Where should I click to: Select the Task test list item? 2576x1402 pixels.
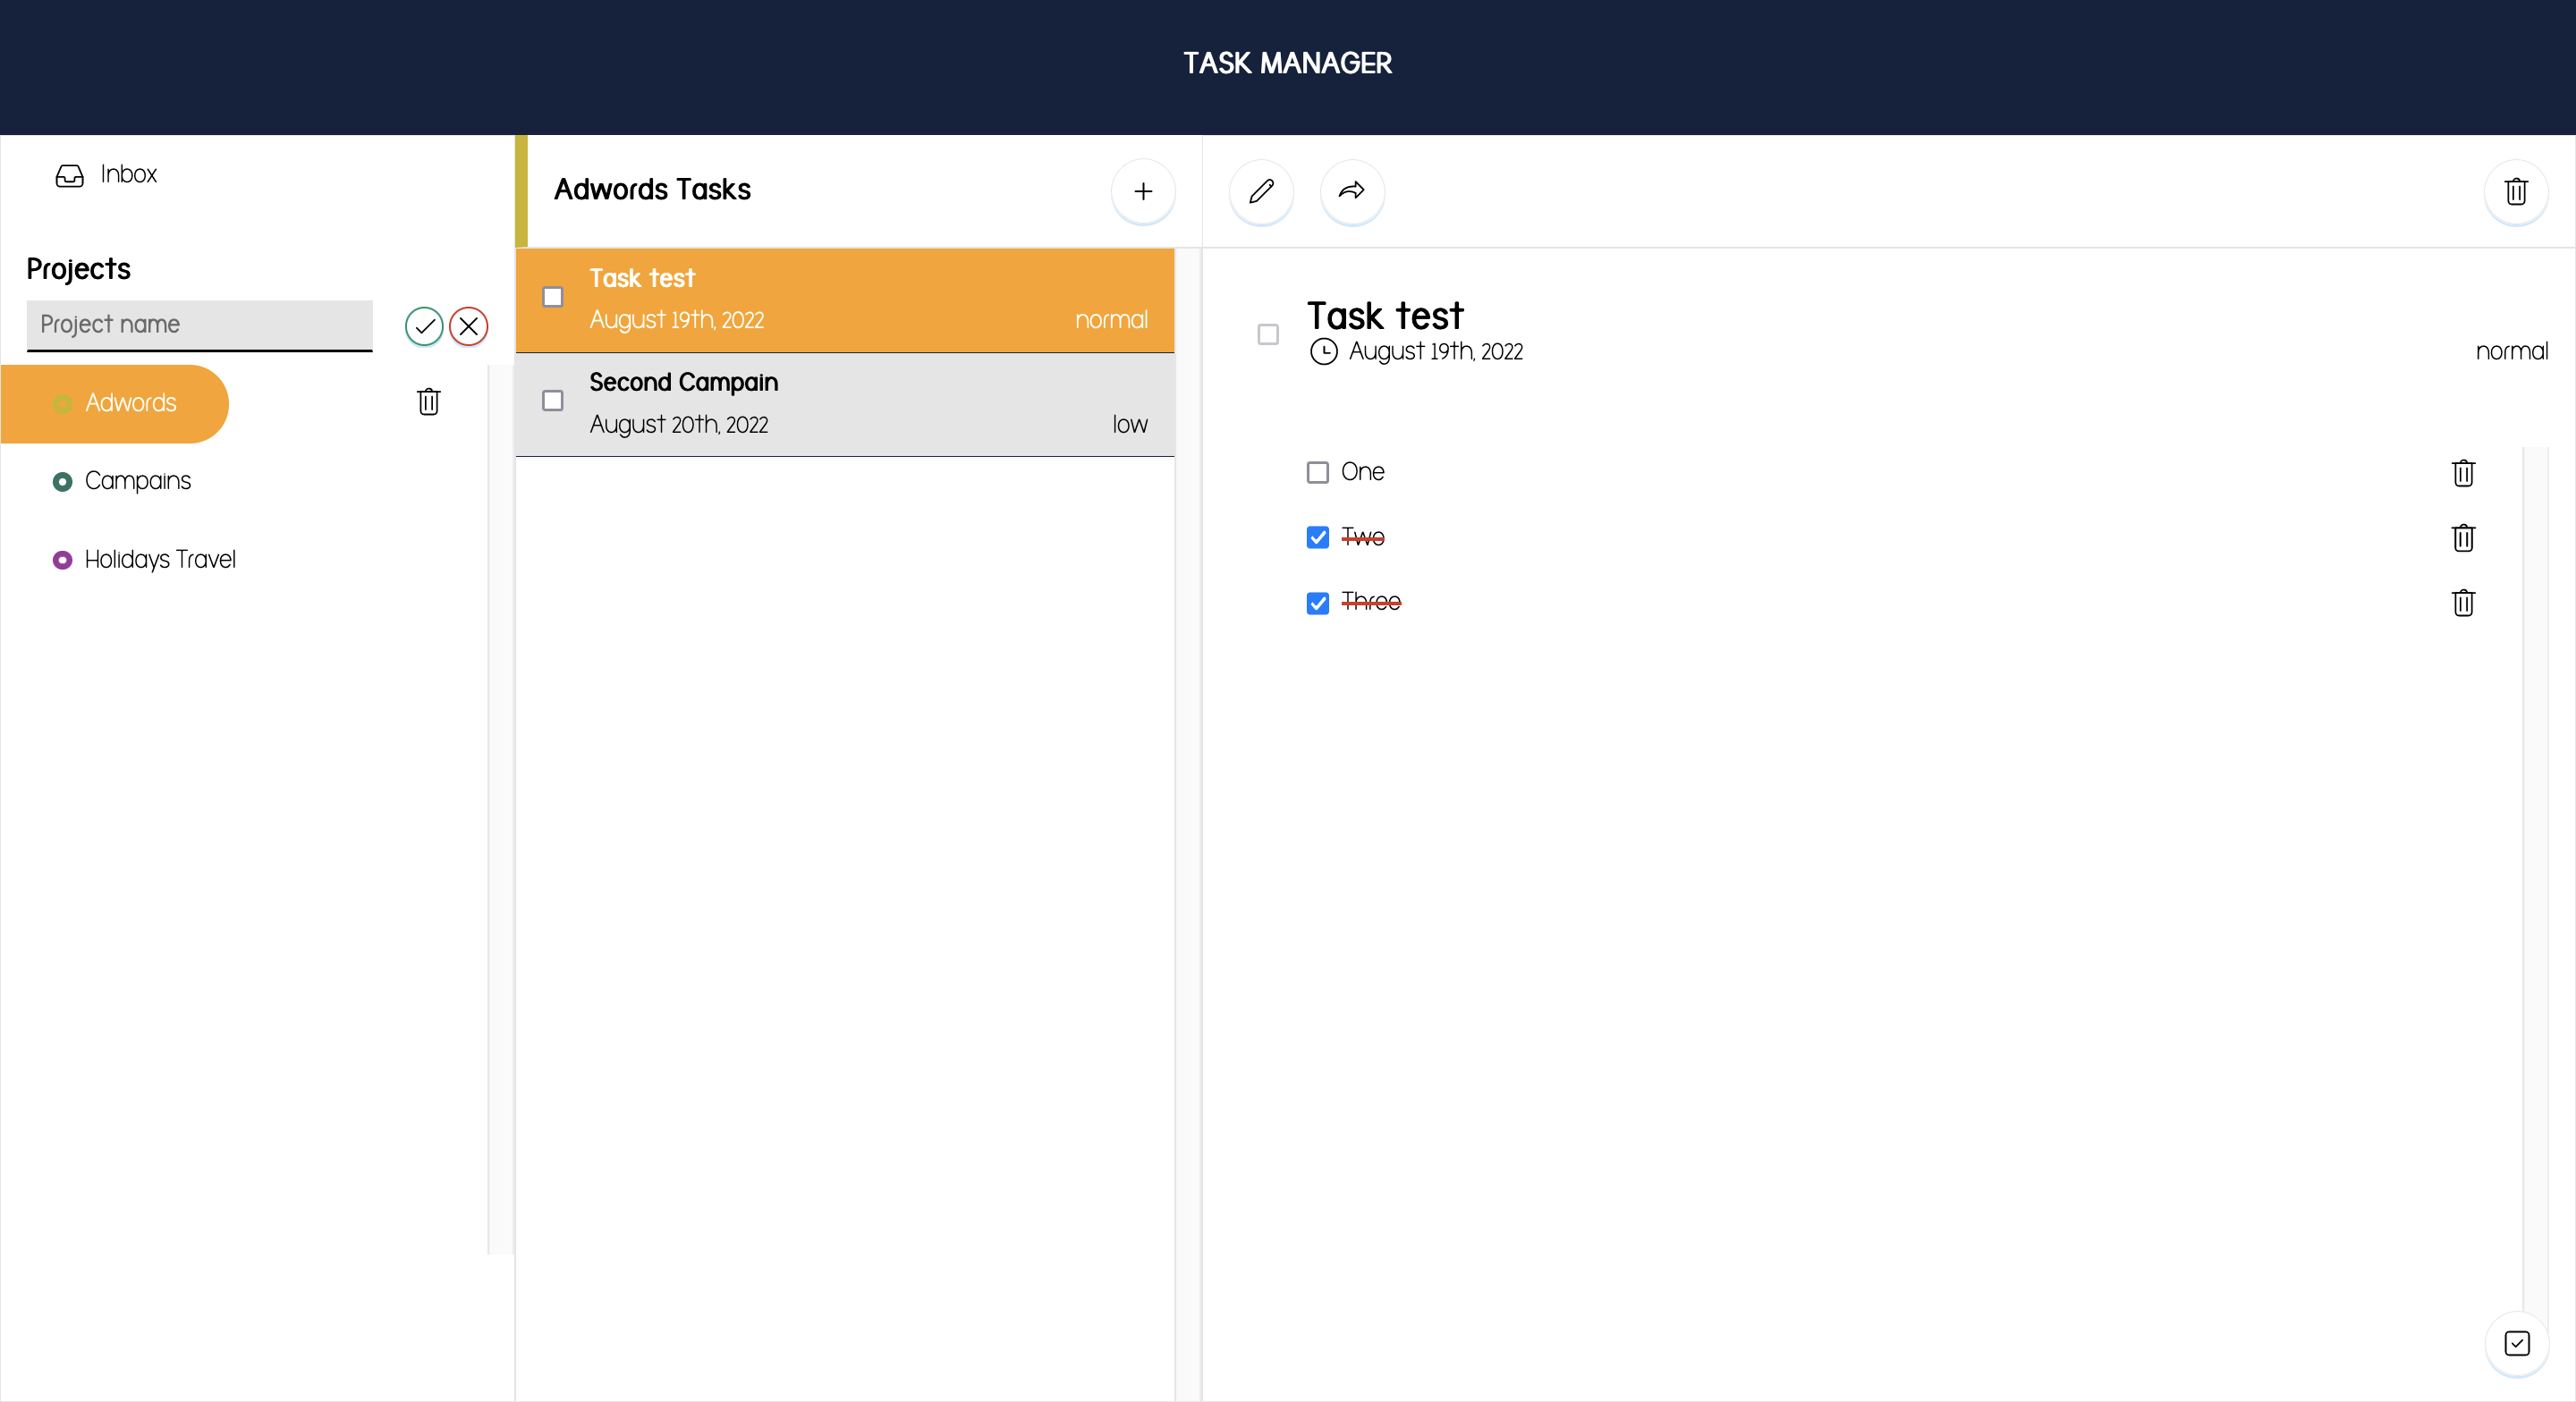click(844, 300)
